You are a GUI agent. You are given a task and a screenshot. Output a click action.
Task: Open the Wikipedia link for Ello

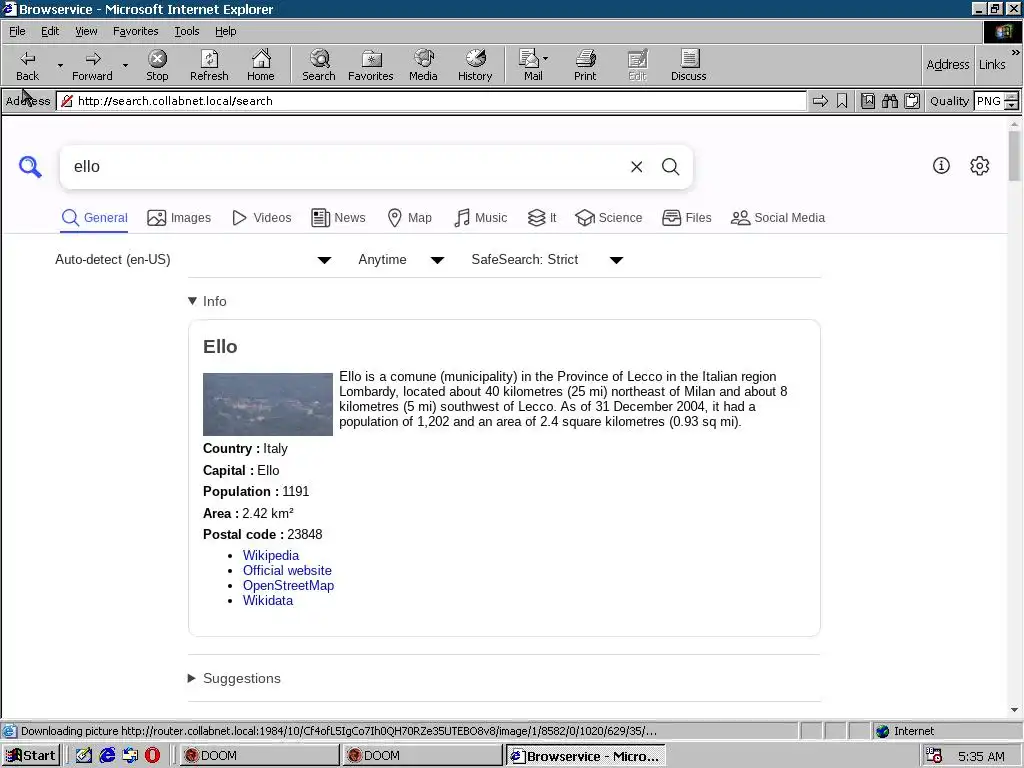(271, 555)
